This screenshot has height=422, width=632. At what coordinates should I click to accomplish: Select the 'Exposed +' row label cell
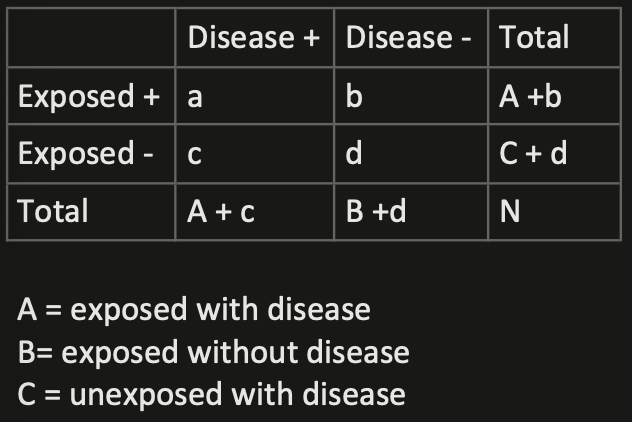[90, 97]
